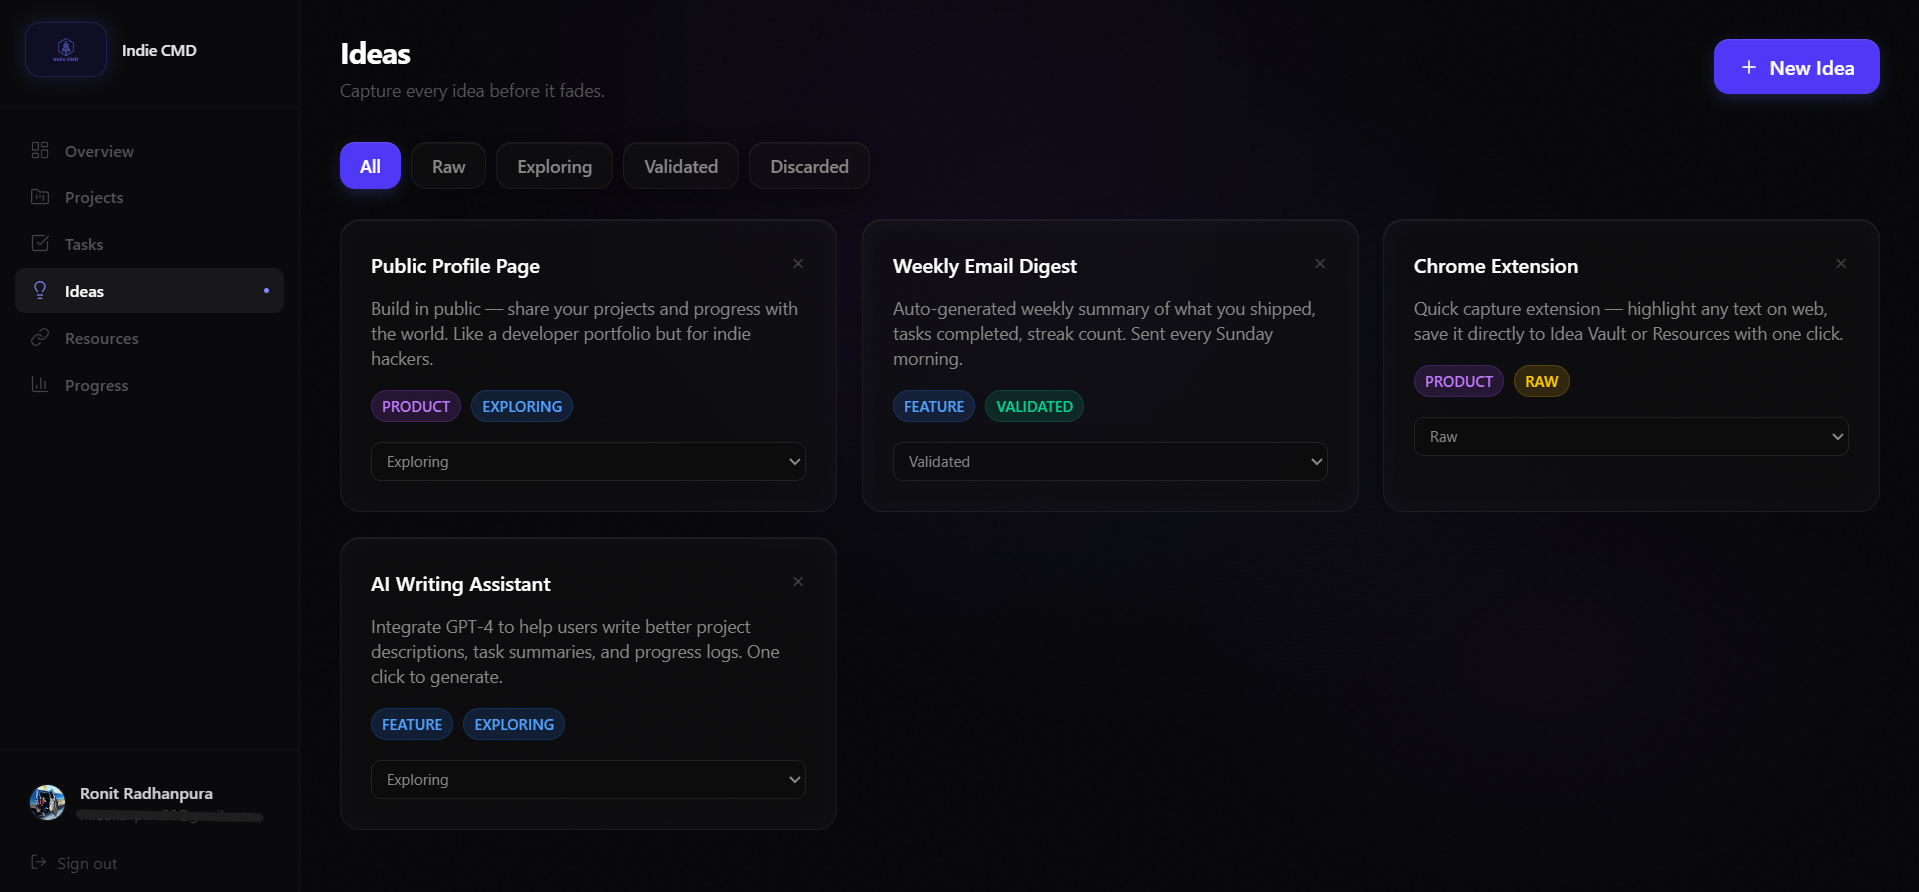
Task: Close the Weekly Email Digest card
Action: tap(1319, 263)
